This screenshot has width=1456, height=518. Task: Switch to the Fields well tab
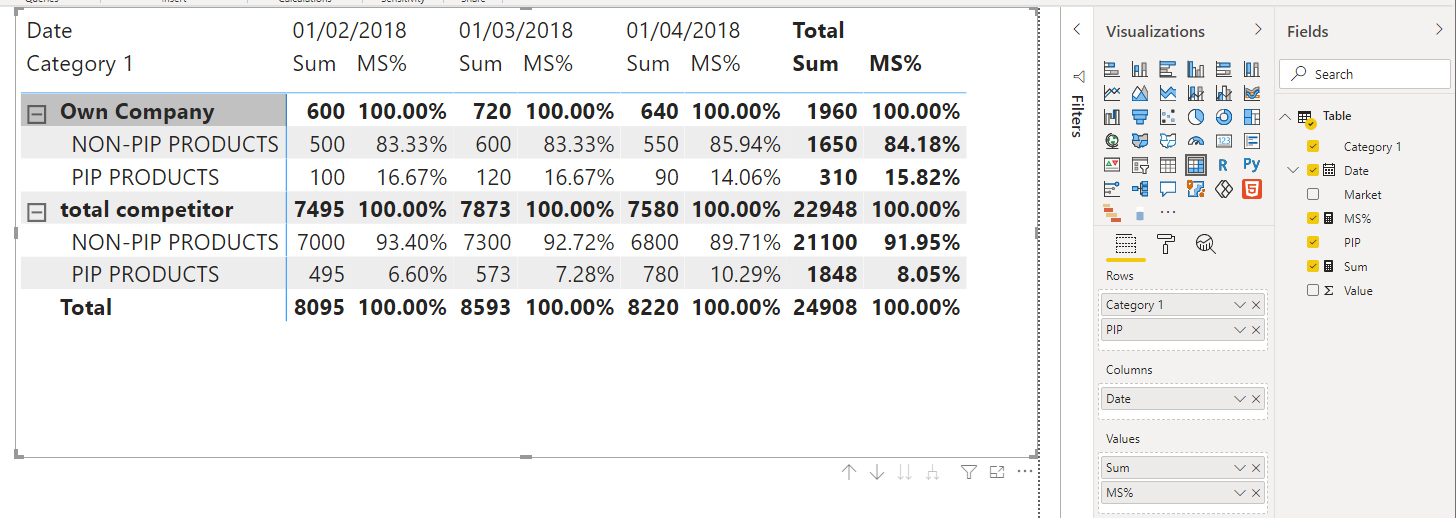point(1125,243)
